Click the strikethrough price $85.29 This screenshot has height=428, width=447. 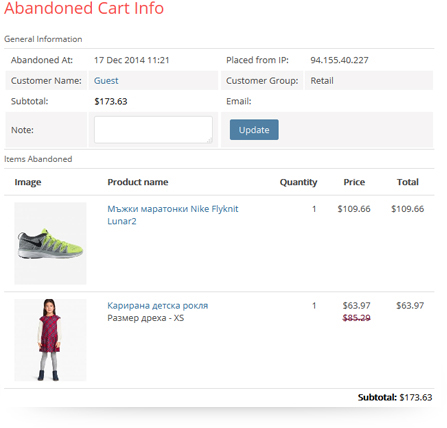[356, 318]
